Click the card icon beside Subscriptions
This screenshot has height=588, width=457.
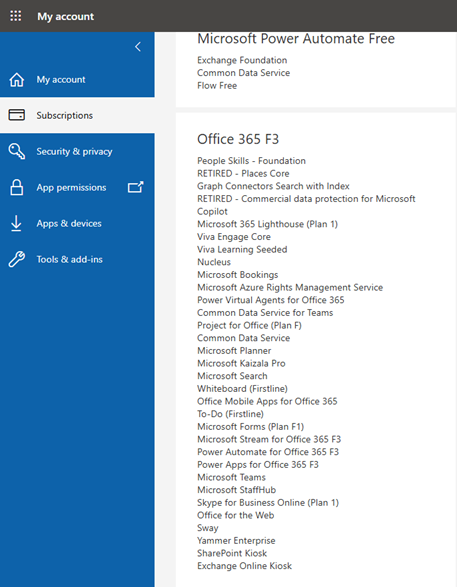coord(16,115)
